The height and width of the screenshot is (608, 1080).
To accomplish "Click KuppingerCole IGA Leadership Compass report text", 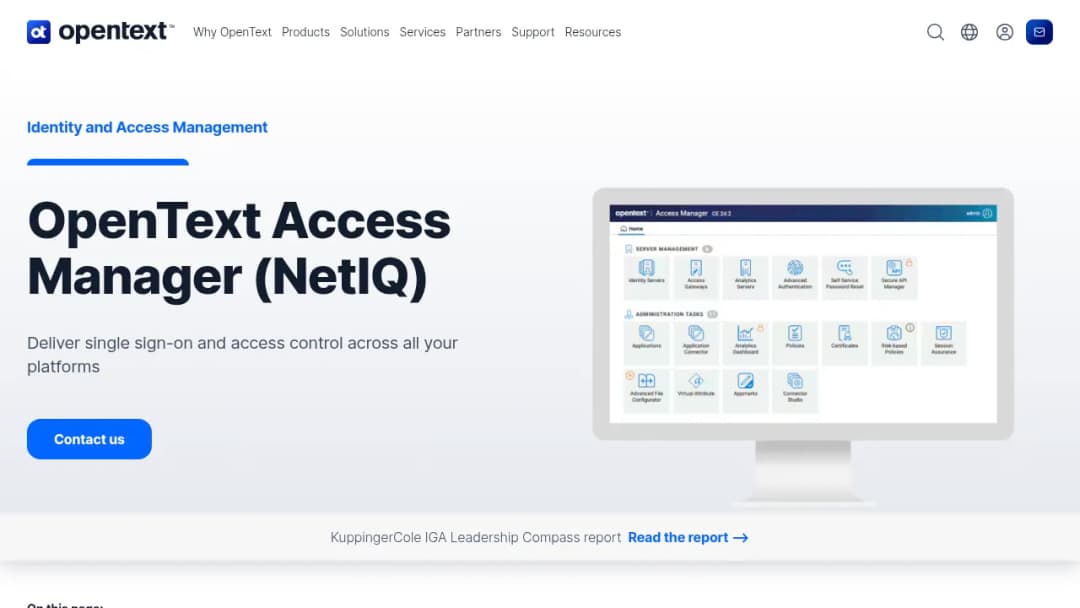I will tap(475, 537).
